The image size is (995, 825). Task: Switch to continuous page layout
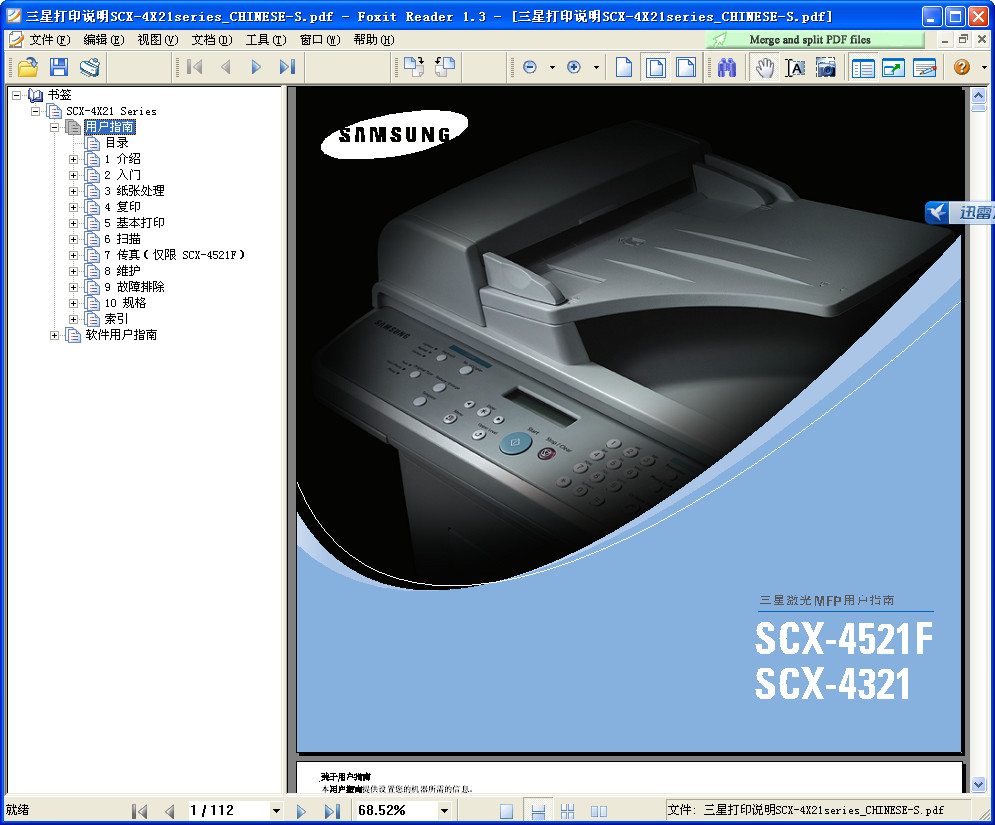(x=537, y=810)
